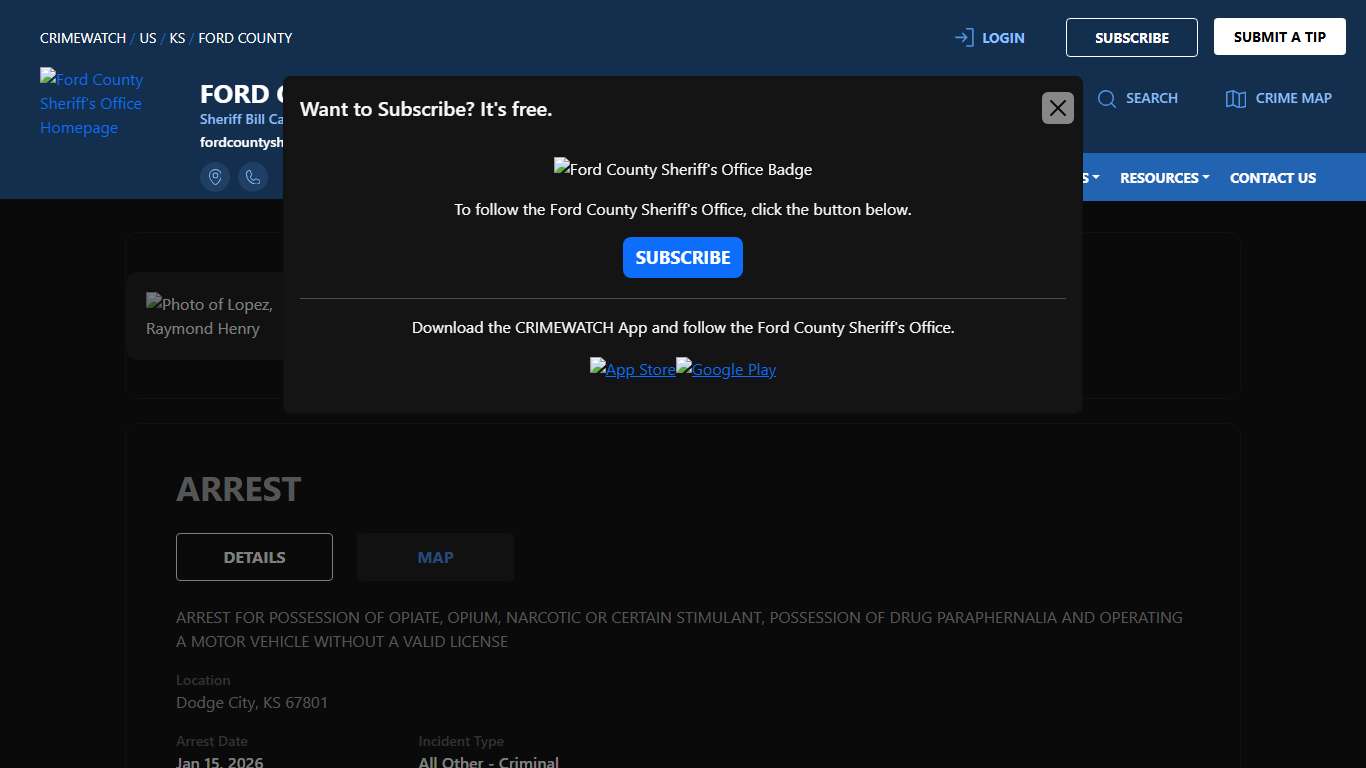
Task: Go to CRIMEWATCH breadcrumb link
Action: [x=83, y=38]
